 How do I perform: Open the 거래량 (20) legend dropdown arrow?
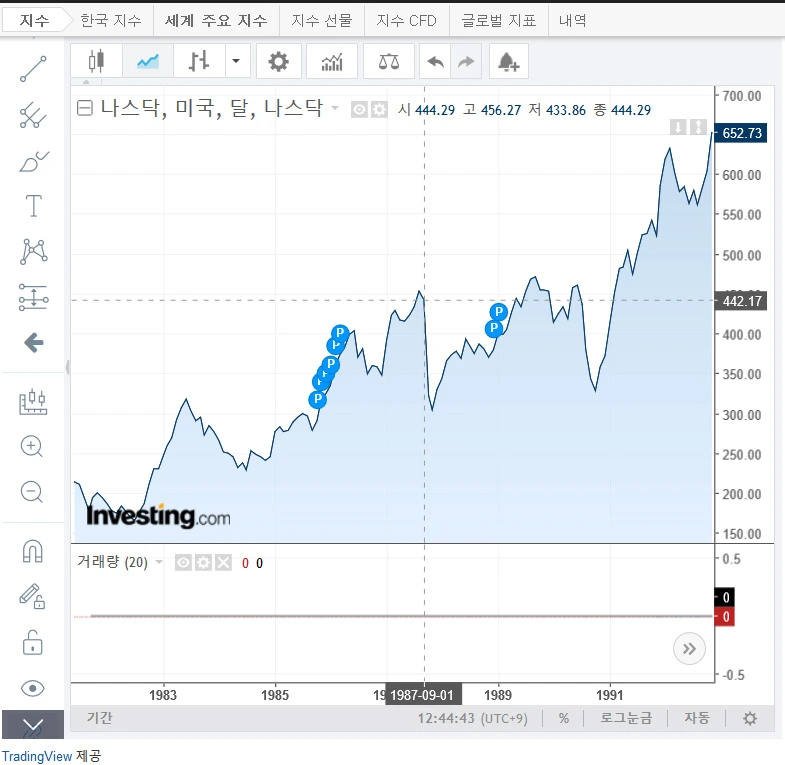coord(159,562)
